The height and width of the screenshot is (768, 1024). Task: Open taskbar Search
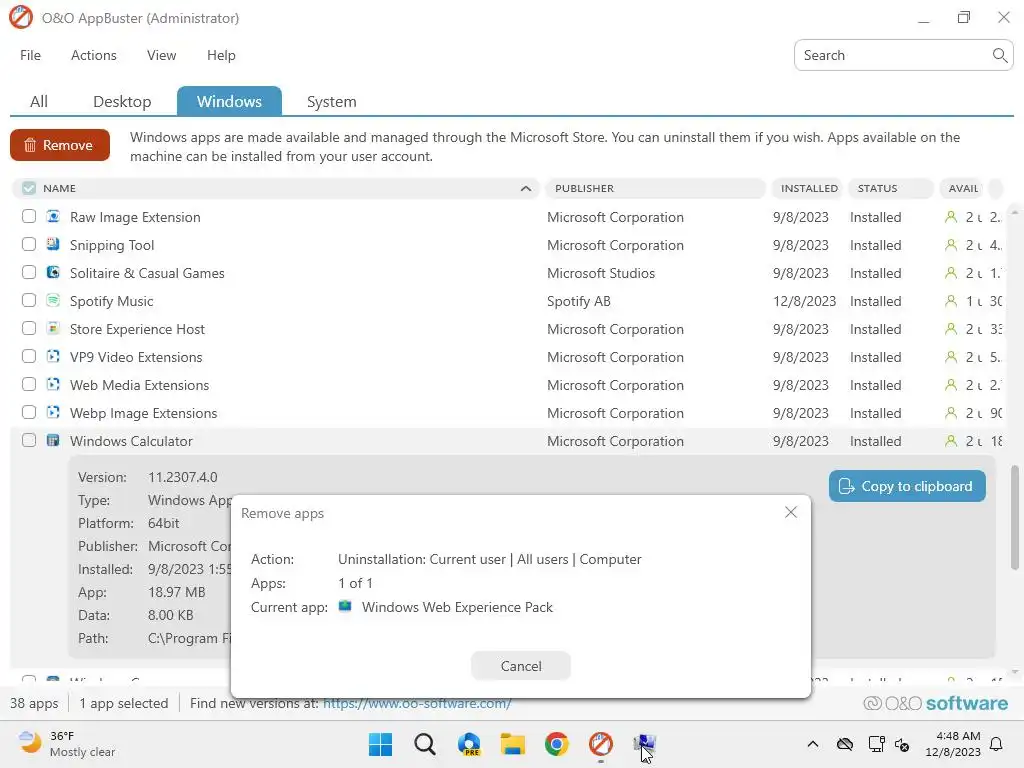pos(424,744)
